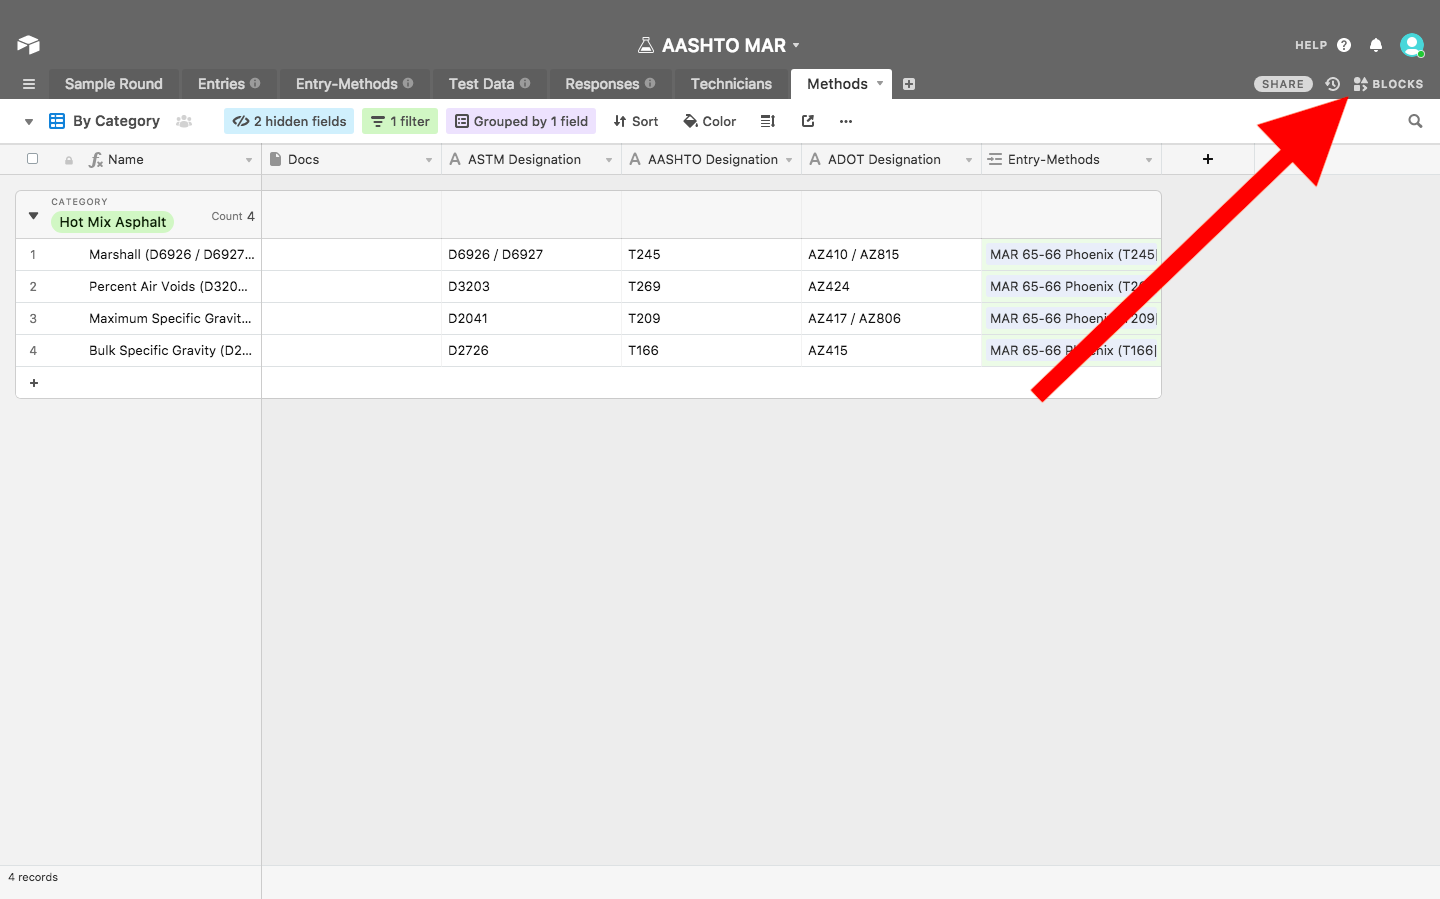Click info icon on Responses tab
The width and height of the screenshot is (1440, 899).
[650, 83]
